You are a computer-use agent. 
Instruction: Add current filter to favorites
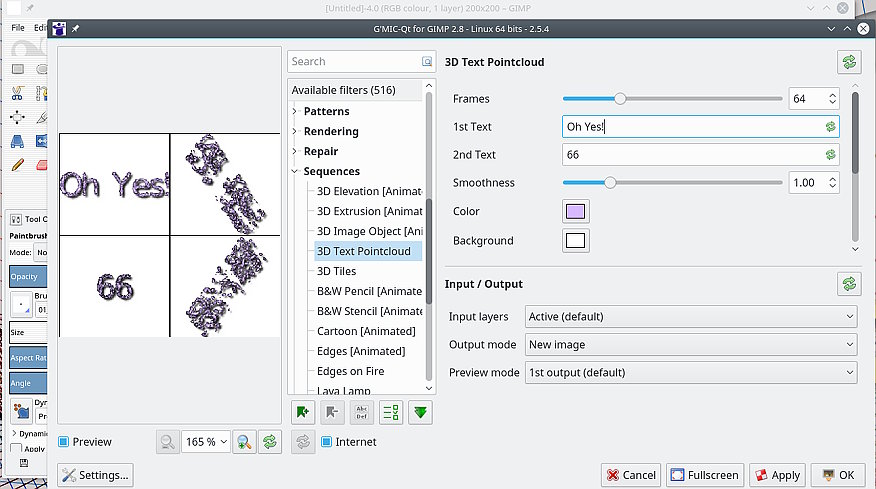tap(303, 412)
